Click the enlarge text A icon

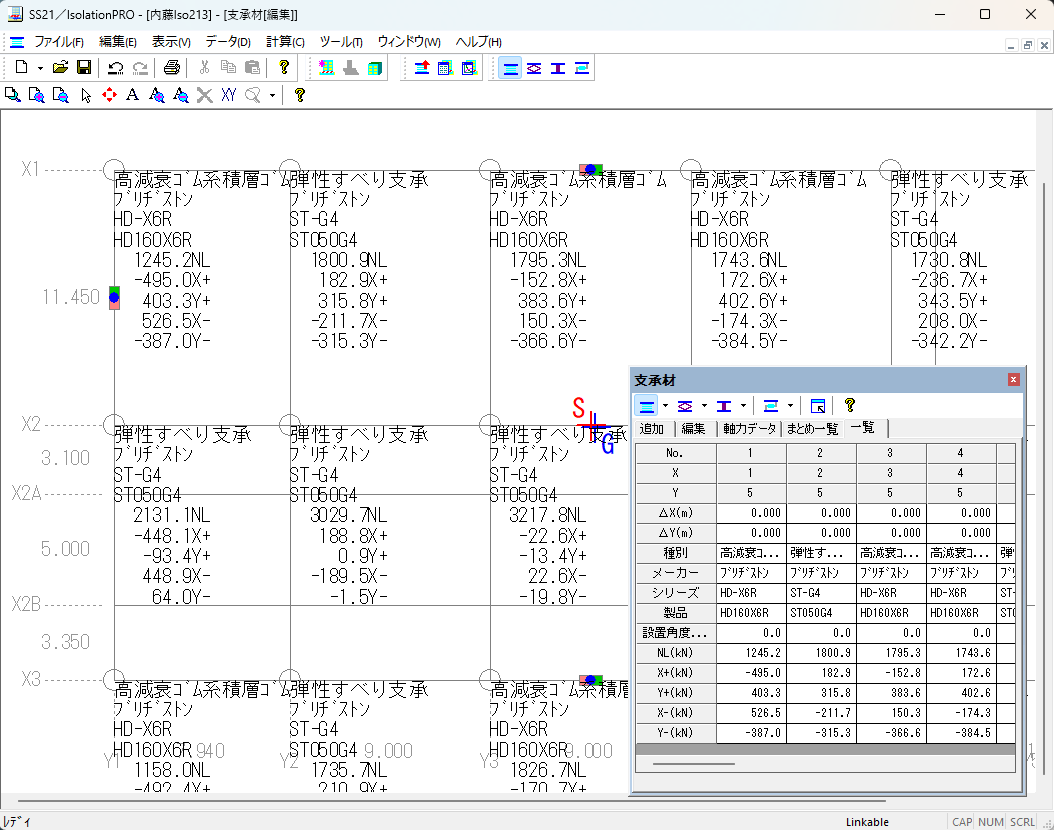[157, 95]
